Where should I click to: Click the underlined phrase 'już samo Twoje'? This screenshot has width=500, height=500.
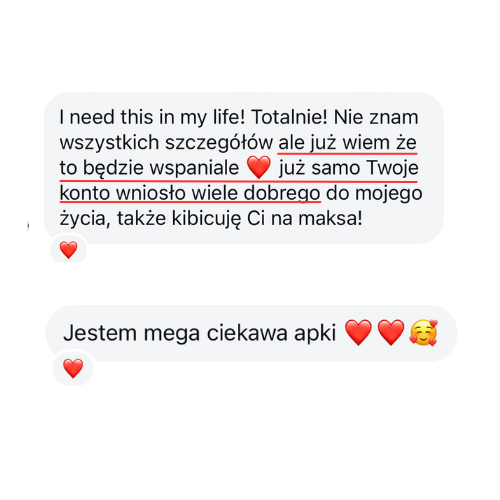(x=349, y=168)
